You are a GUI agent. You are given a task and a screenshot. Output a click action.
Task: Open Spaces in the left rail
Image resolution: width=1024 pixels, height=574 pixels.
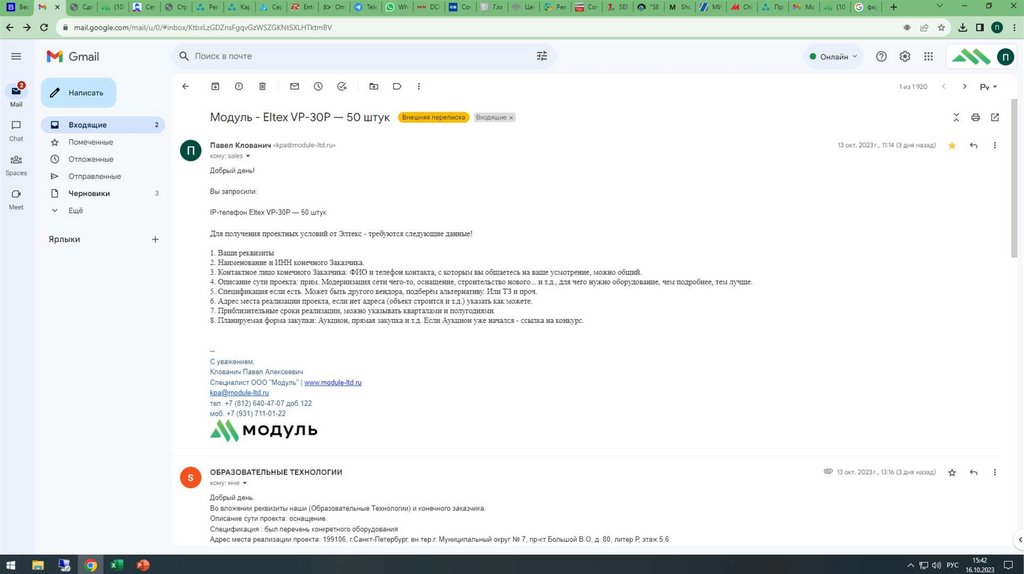(16, 165)
